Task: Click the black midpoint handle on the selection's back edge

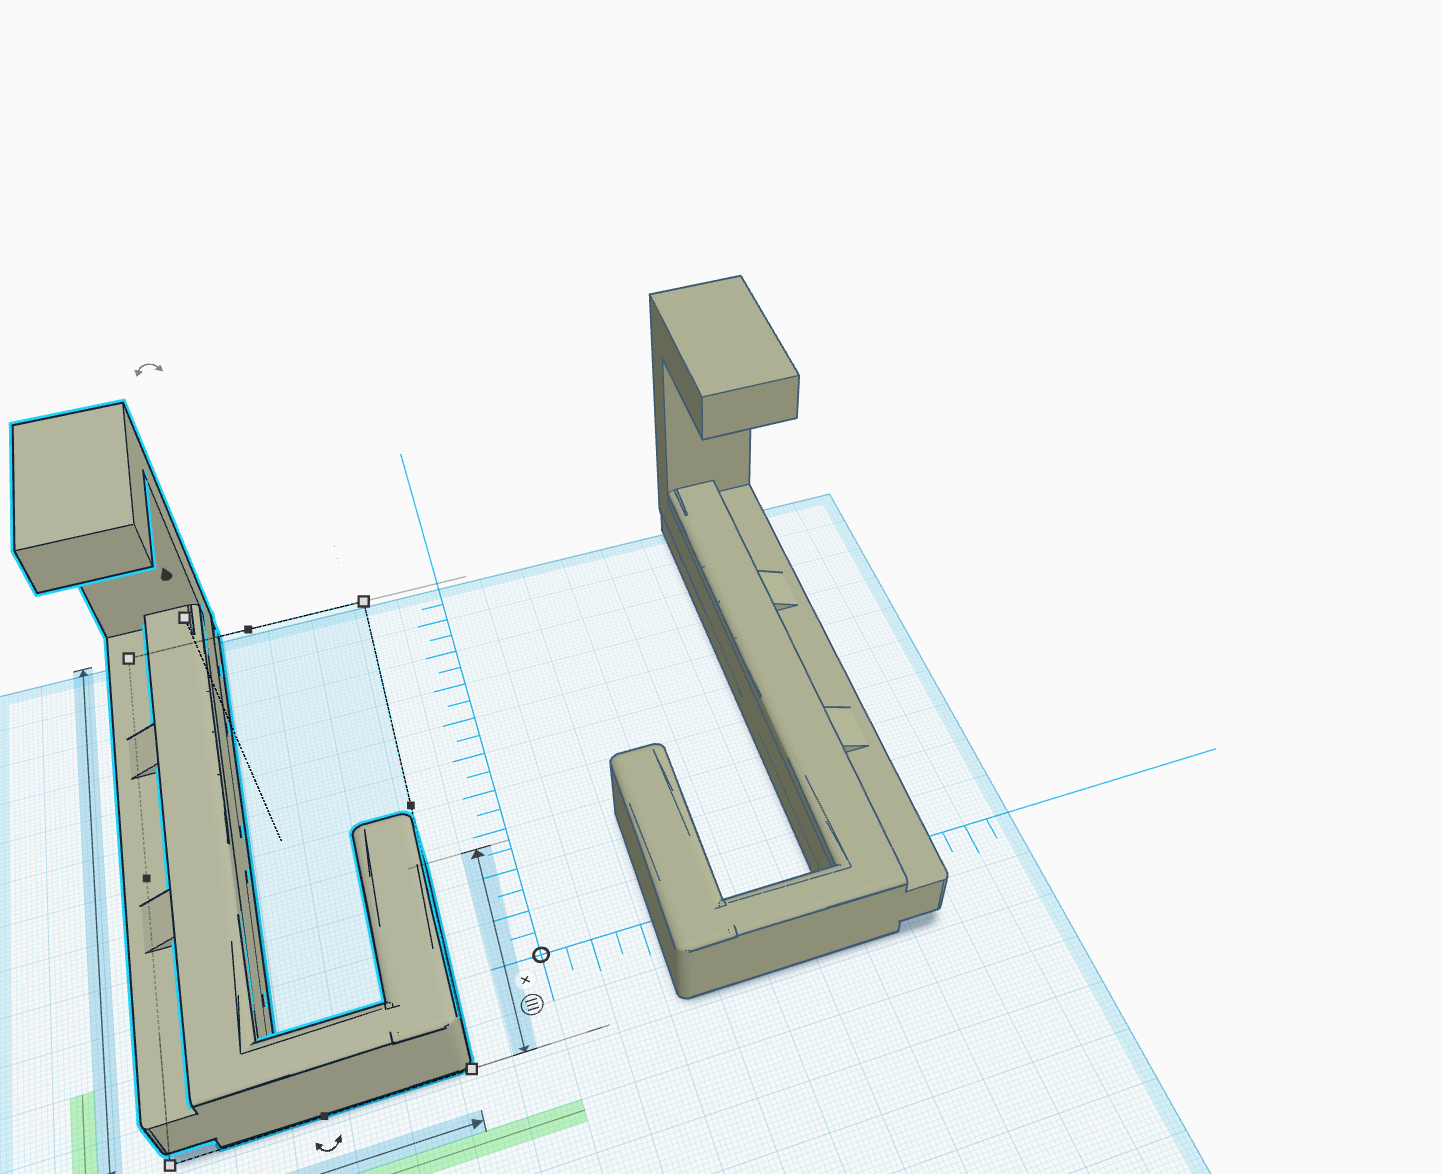Action: click(248, 629)
